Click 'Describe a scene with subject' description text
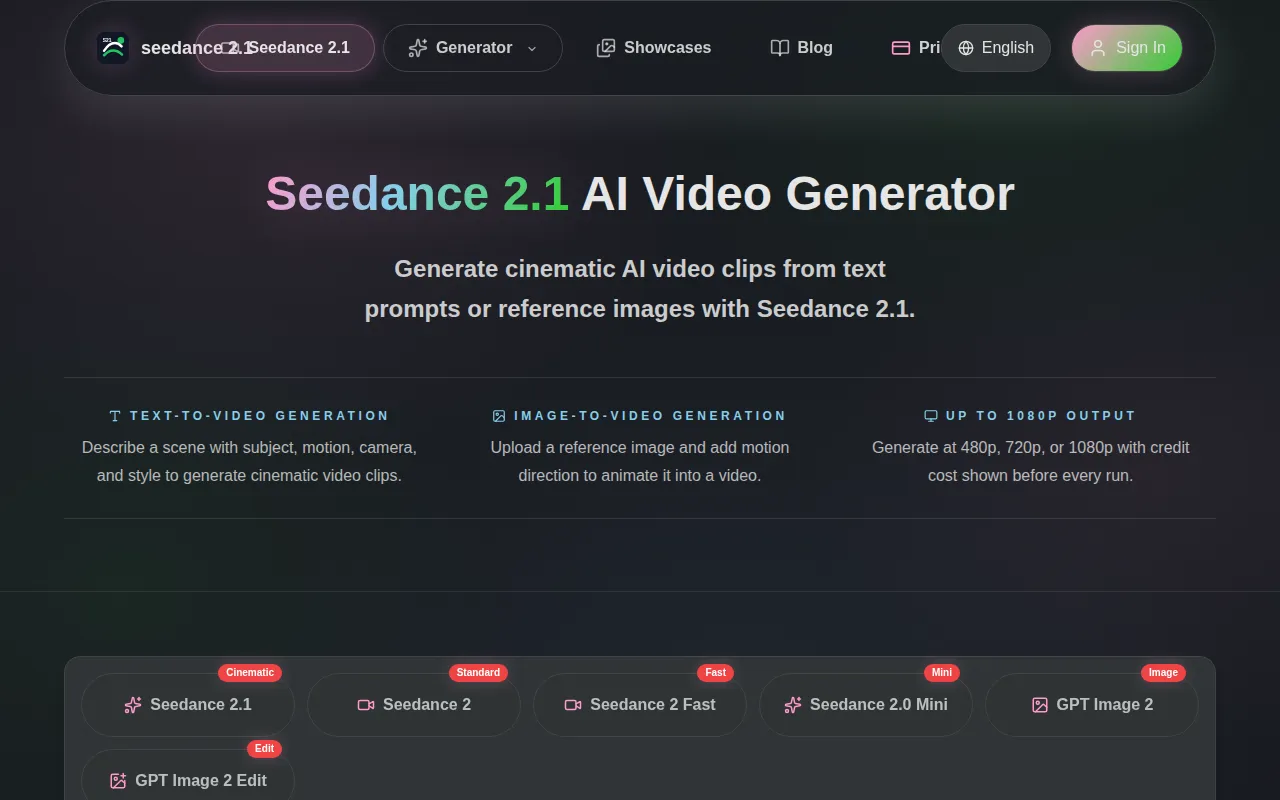 [x=249, y=462]
